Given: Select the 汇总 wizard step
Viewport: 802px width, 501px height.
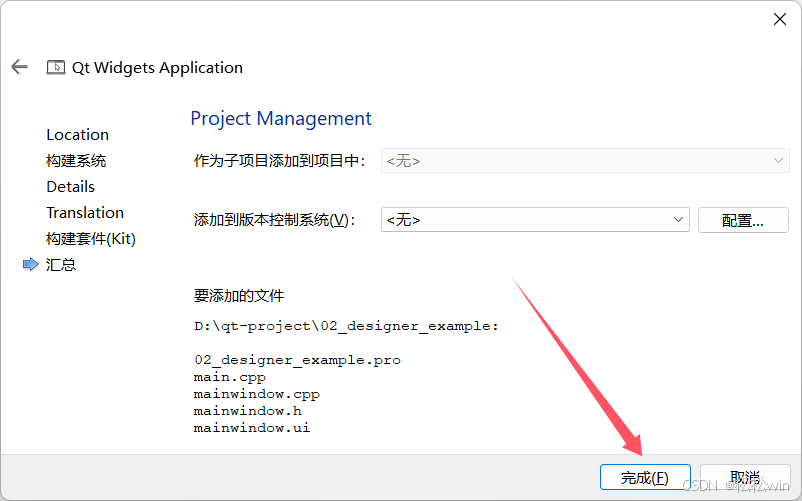Looking at the screenshot, I should coord(61,264).
